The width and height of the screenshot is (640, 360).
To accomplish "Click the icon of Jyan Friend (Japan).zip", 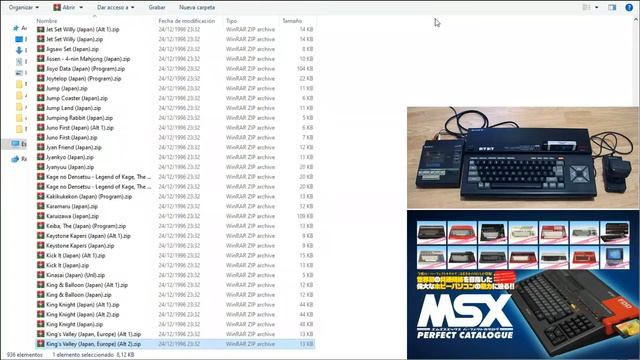I will [40, 147].
